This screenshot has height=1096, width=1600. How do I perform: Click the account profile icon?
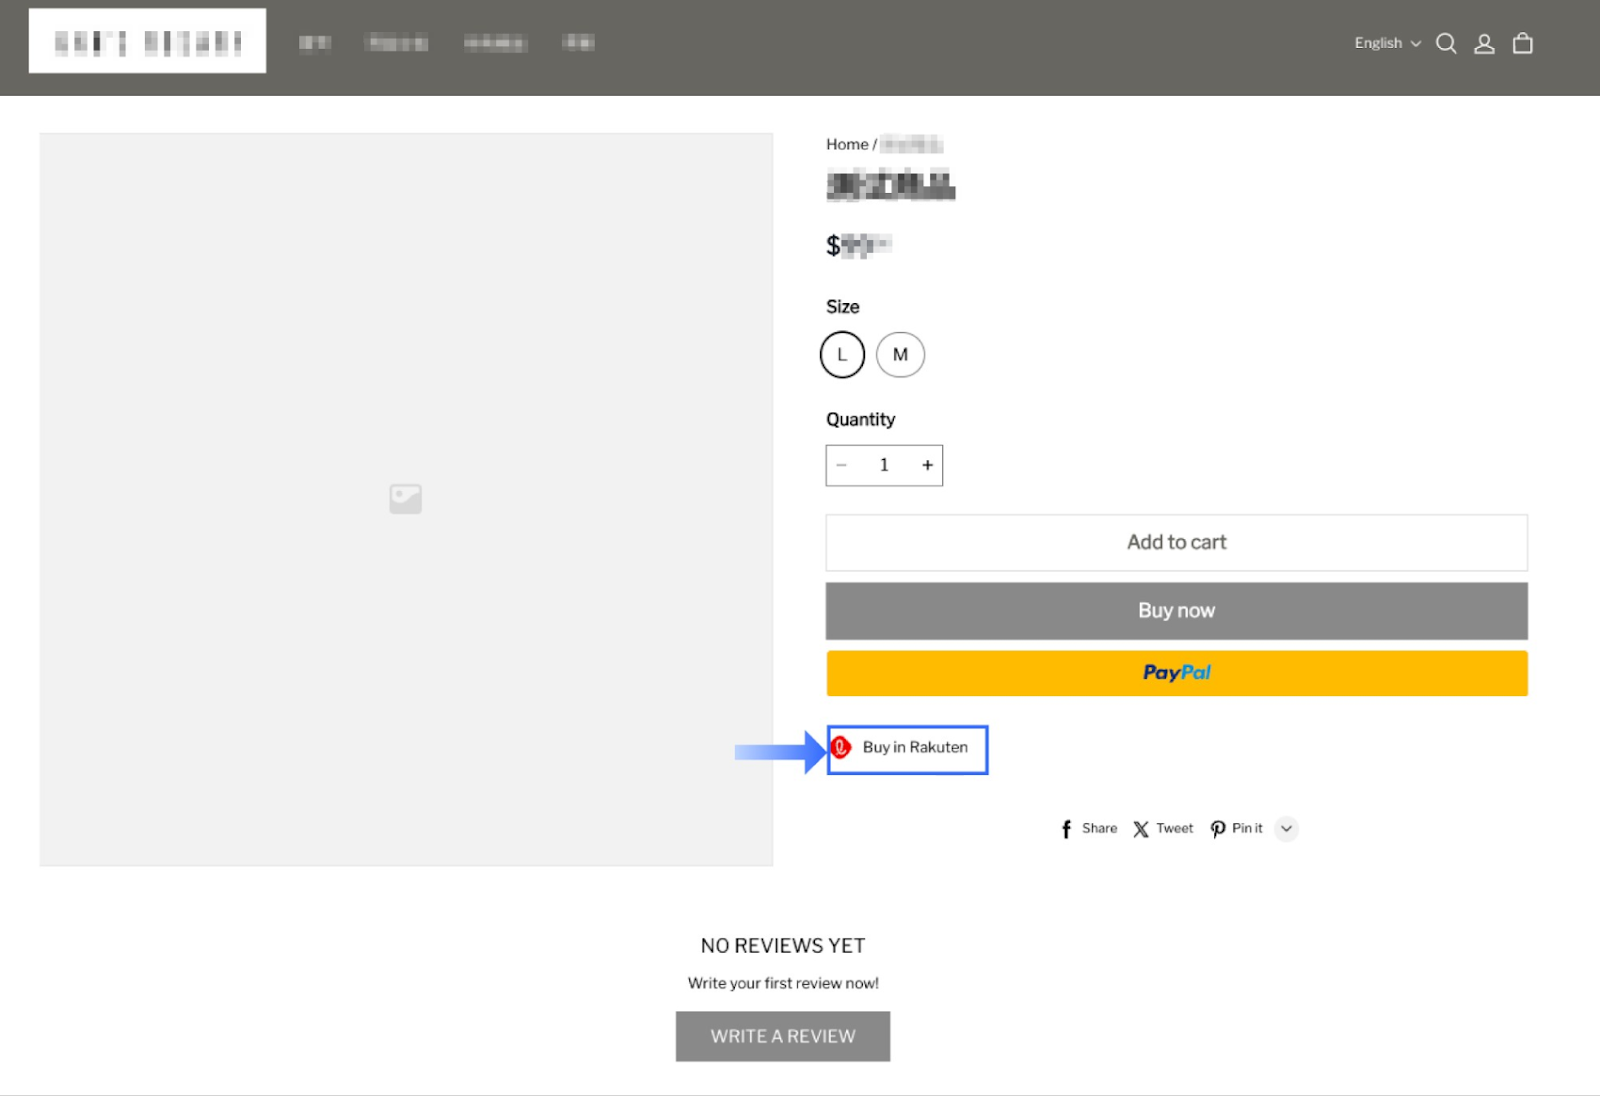(1484, 43)
